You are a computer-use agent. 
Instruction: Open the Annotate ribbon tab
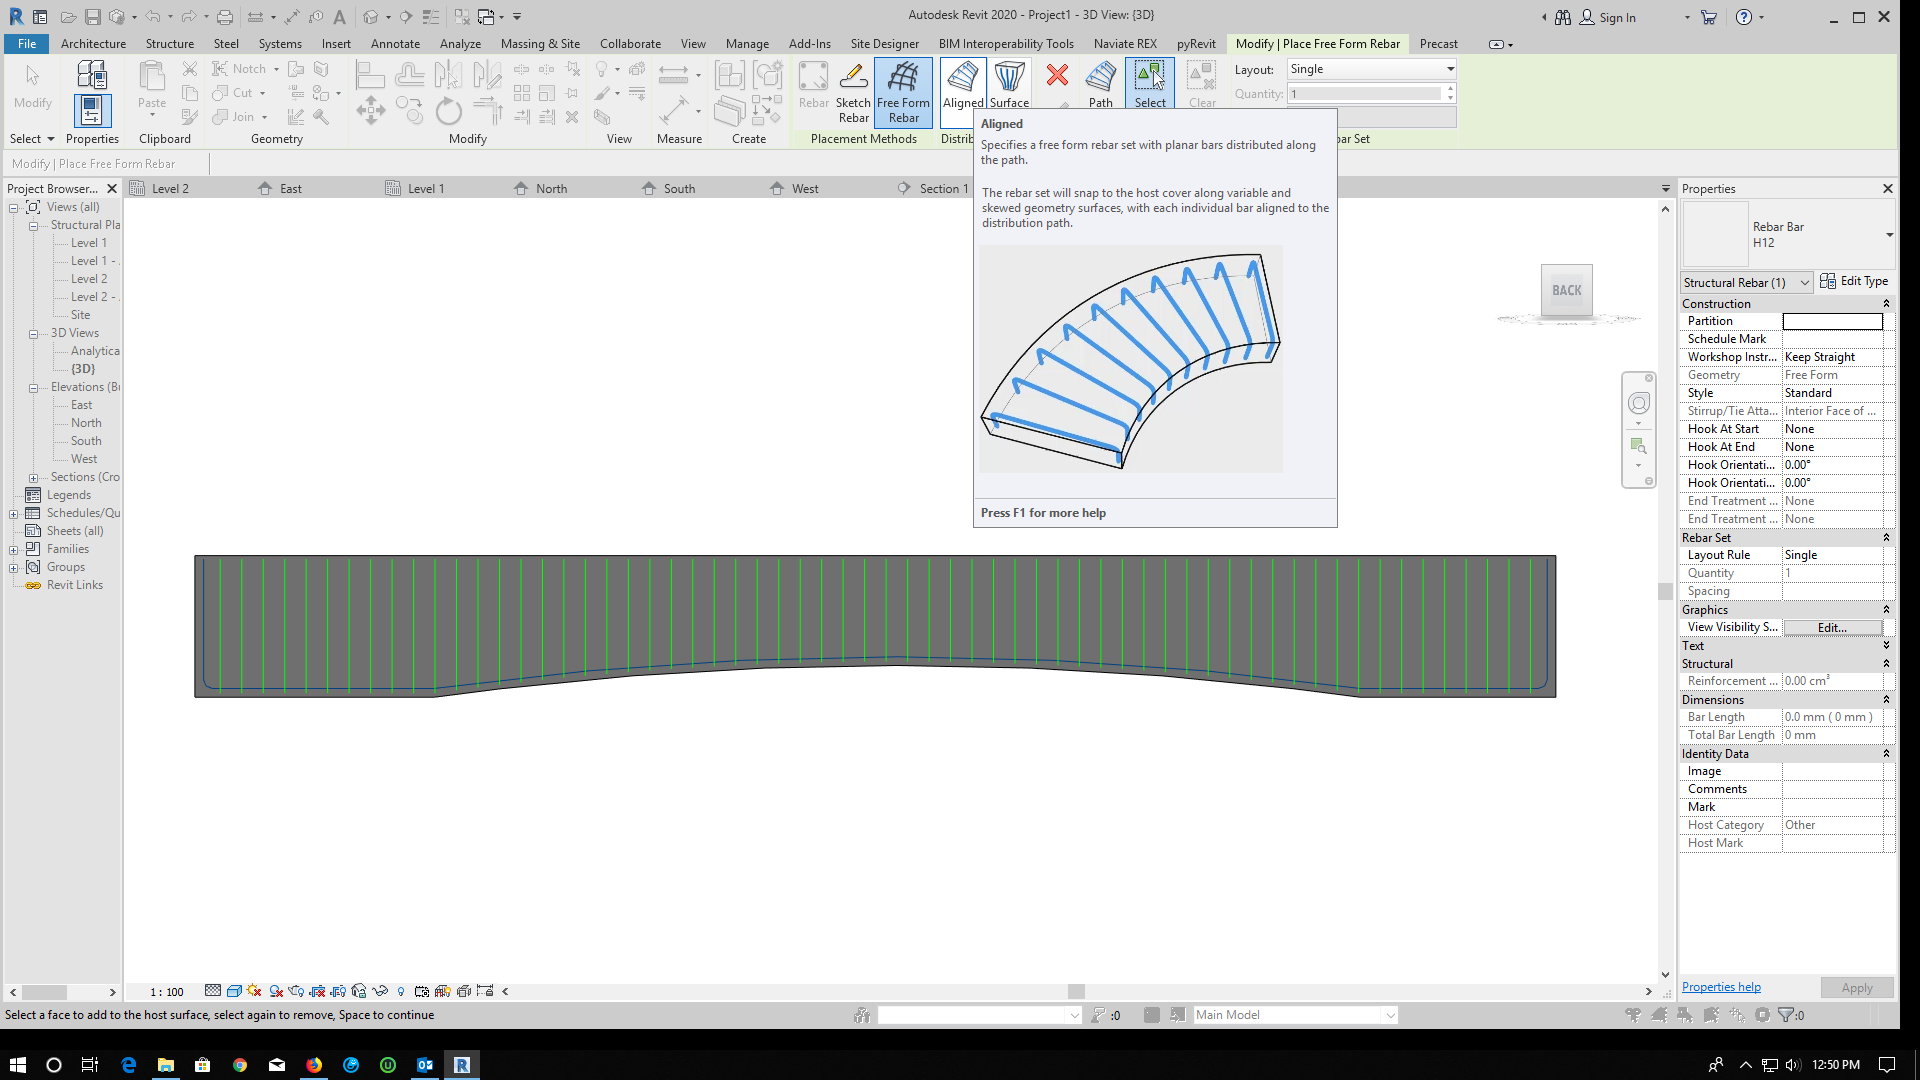click(395, 43)
